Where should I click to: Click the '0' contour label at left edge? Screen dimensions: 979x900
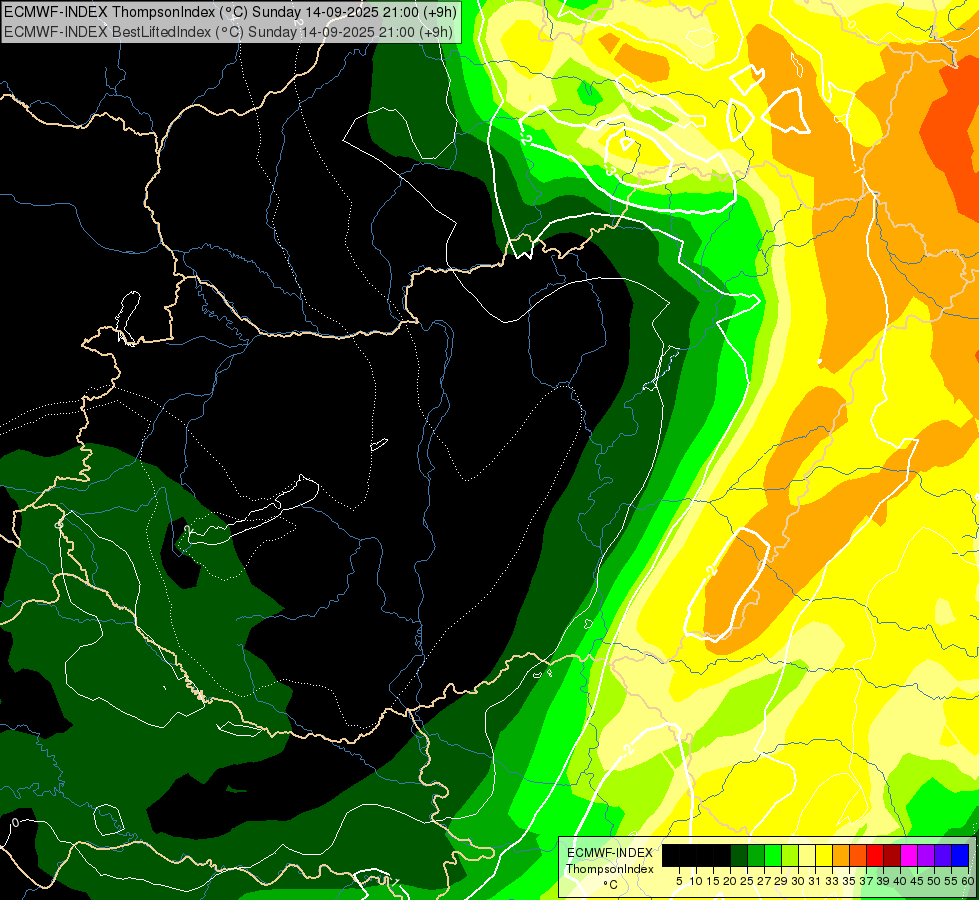pos(14,823)
